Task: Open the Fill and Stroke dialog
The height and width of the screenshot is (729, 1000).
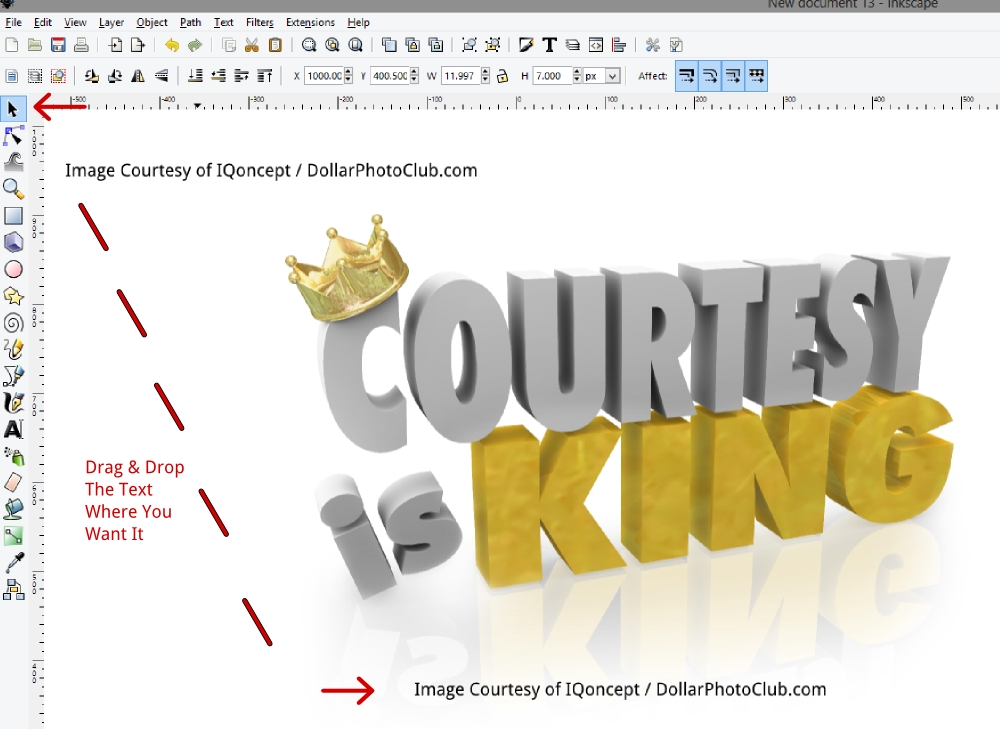Action: click(526, 45)
